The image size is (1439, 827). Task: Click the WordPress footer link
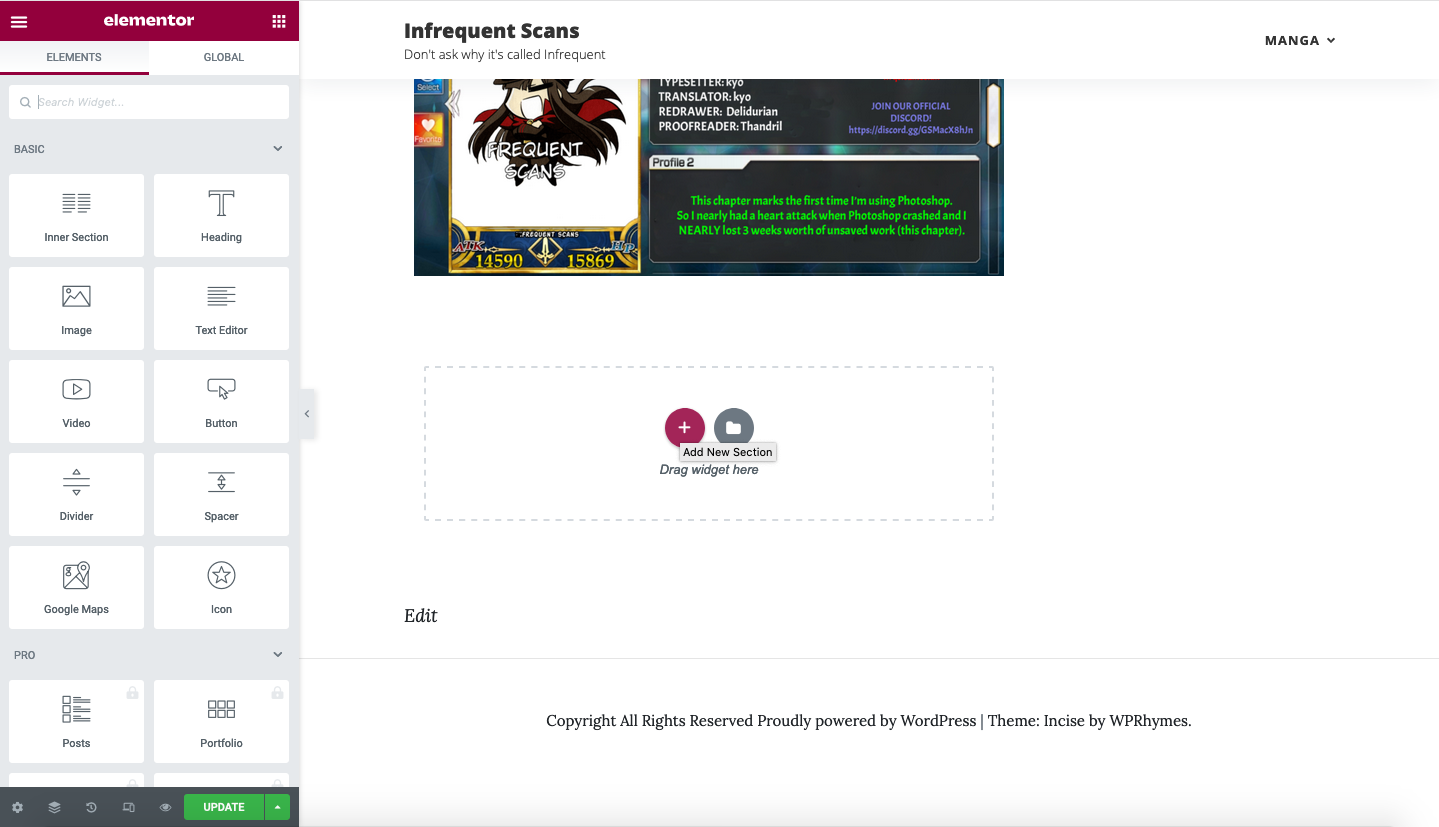pyautogui.click(x=938, y=720)
